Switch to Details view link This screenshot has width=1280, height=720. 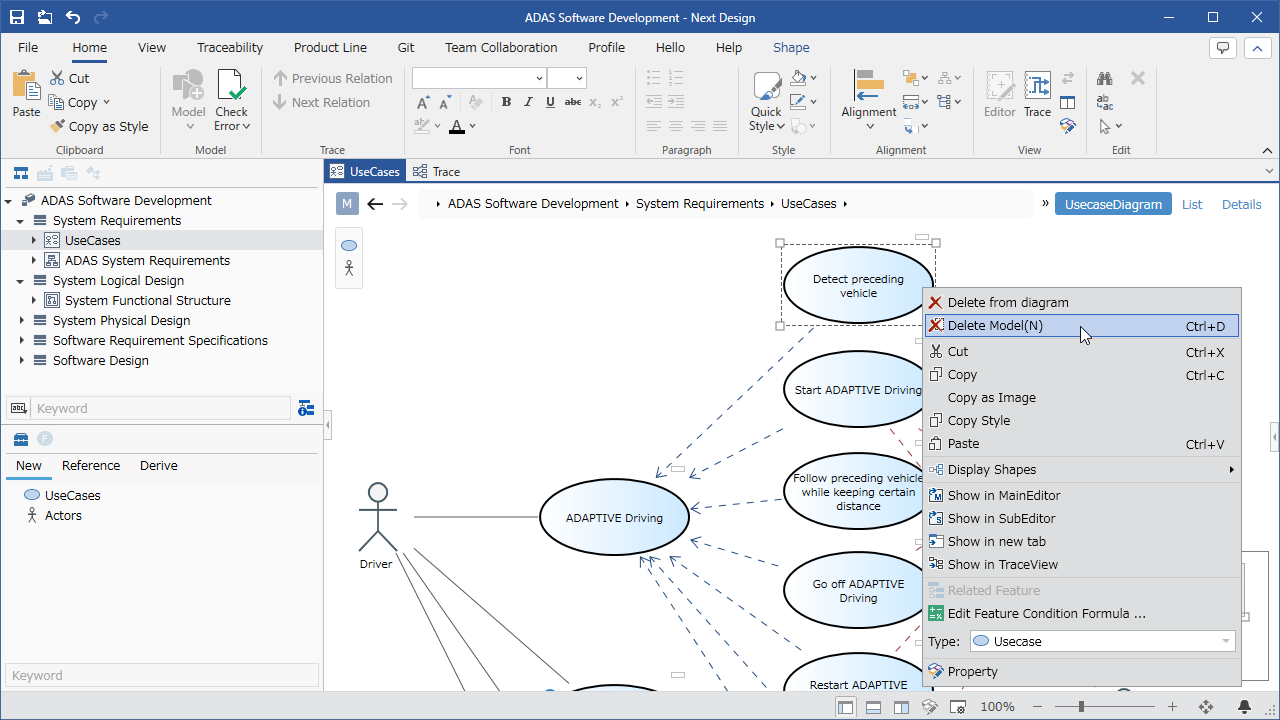(x=1242, y=204)
